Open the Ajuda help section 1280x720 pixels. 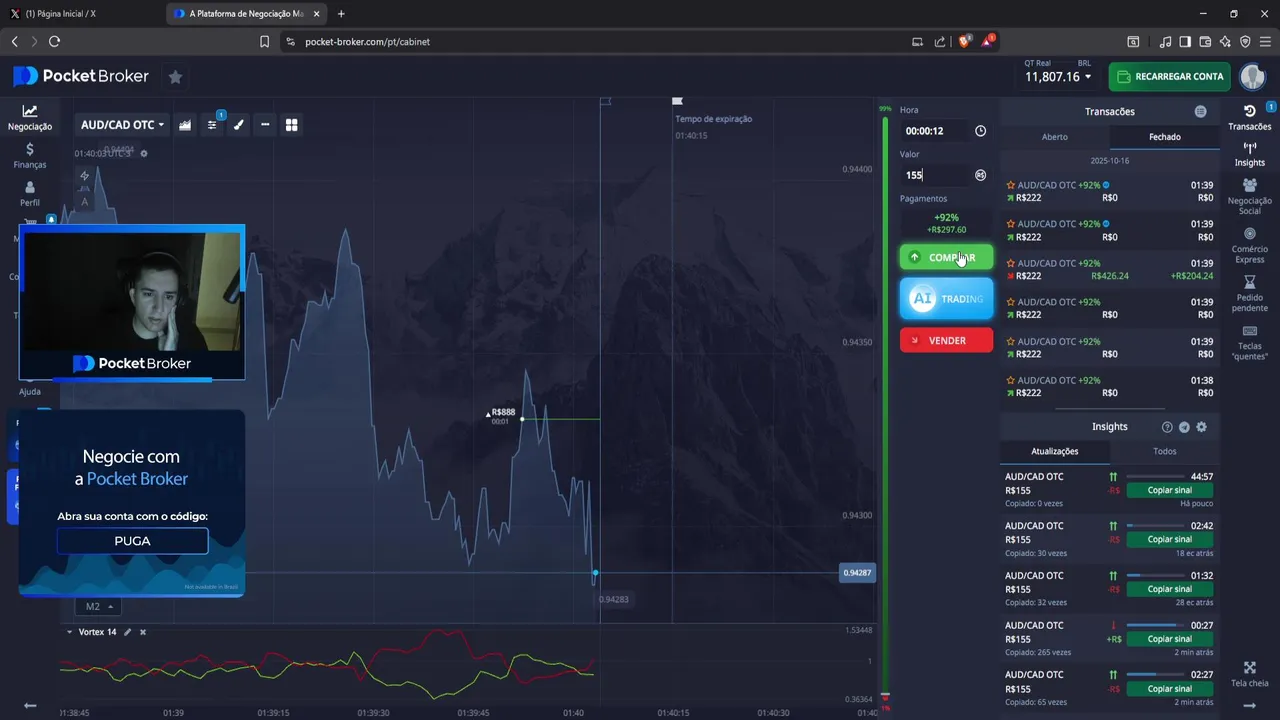coord(30,391)
